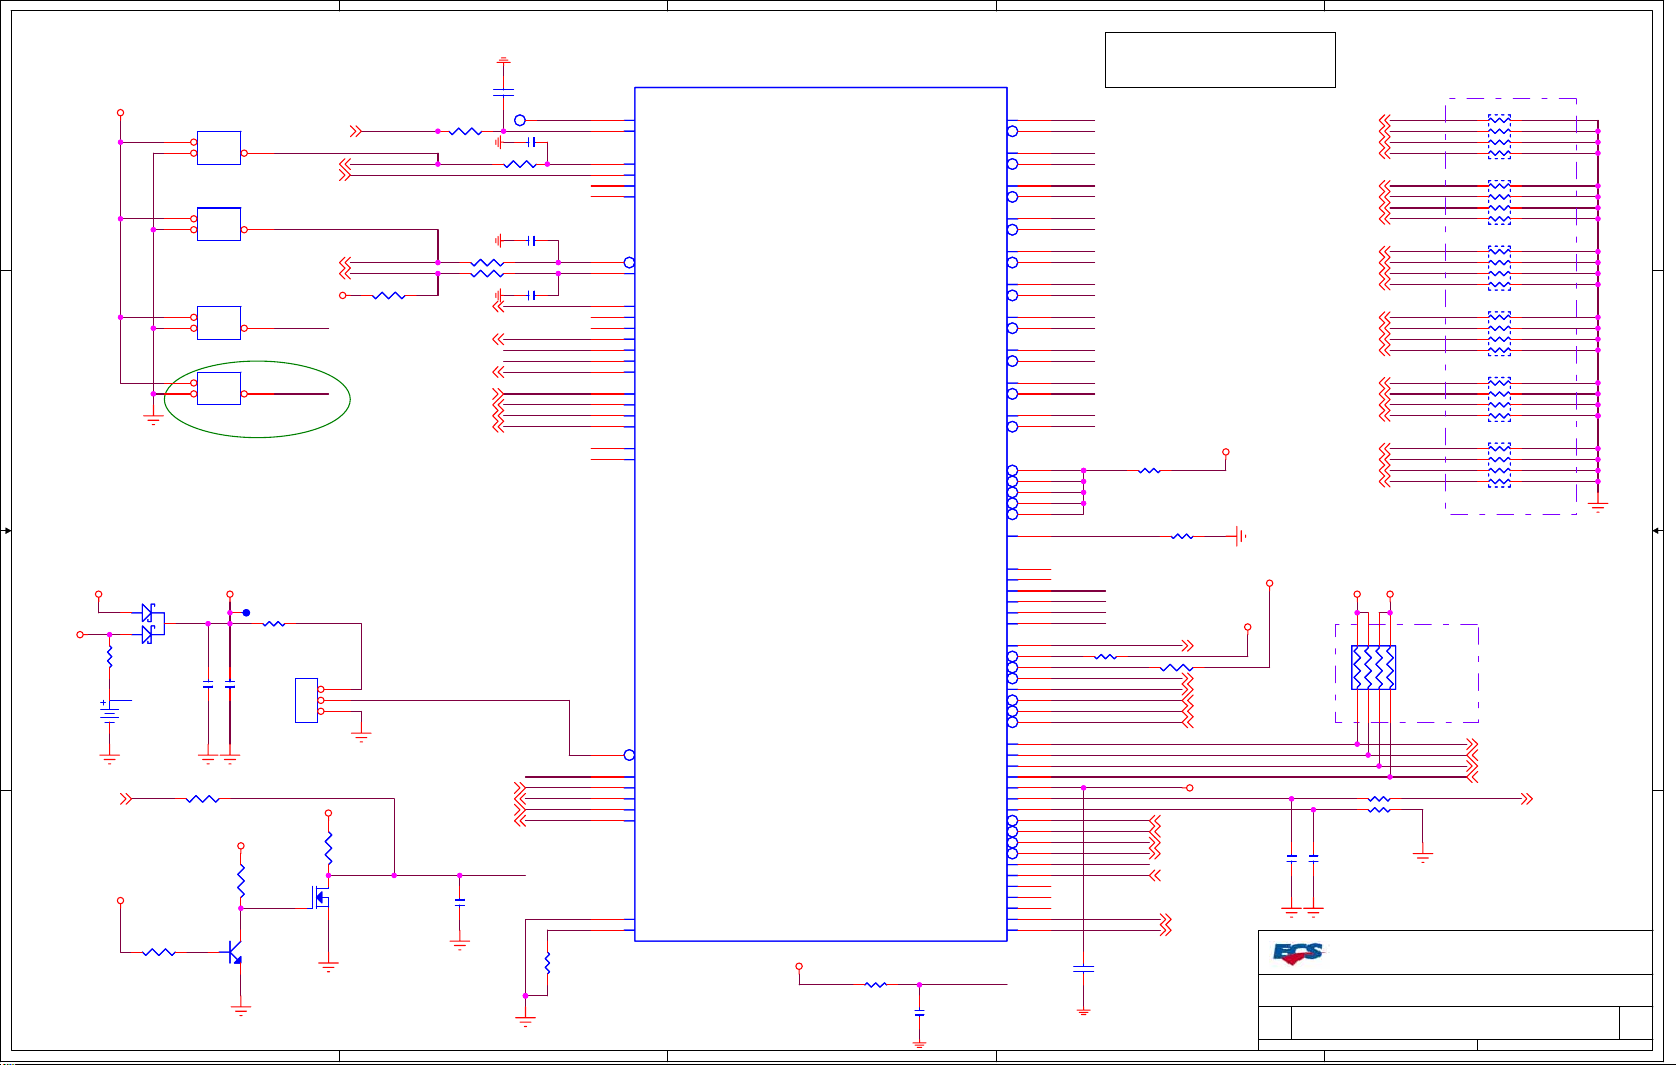Click the empty note box above the IC
Screen dimensions: 1676x1065
click(x=1220, y=60)
